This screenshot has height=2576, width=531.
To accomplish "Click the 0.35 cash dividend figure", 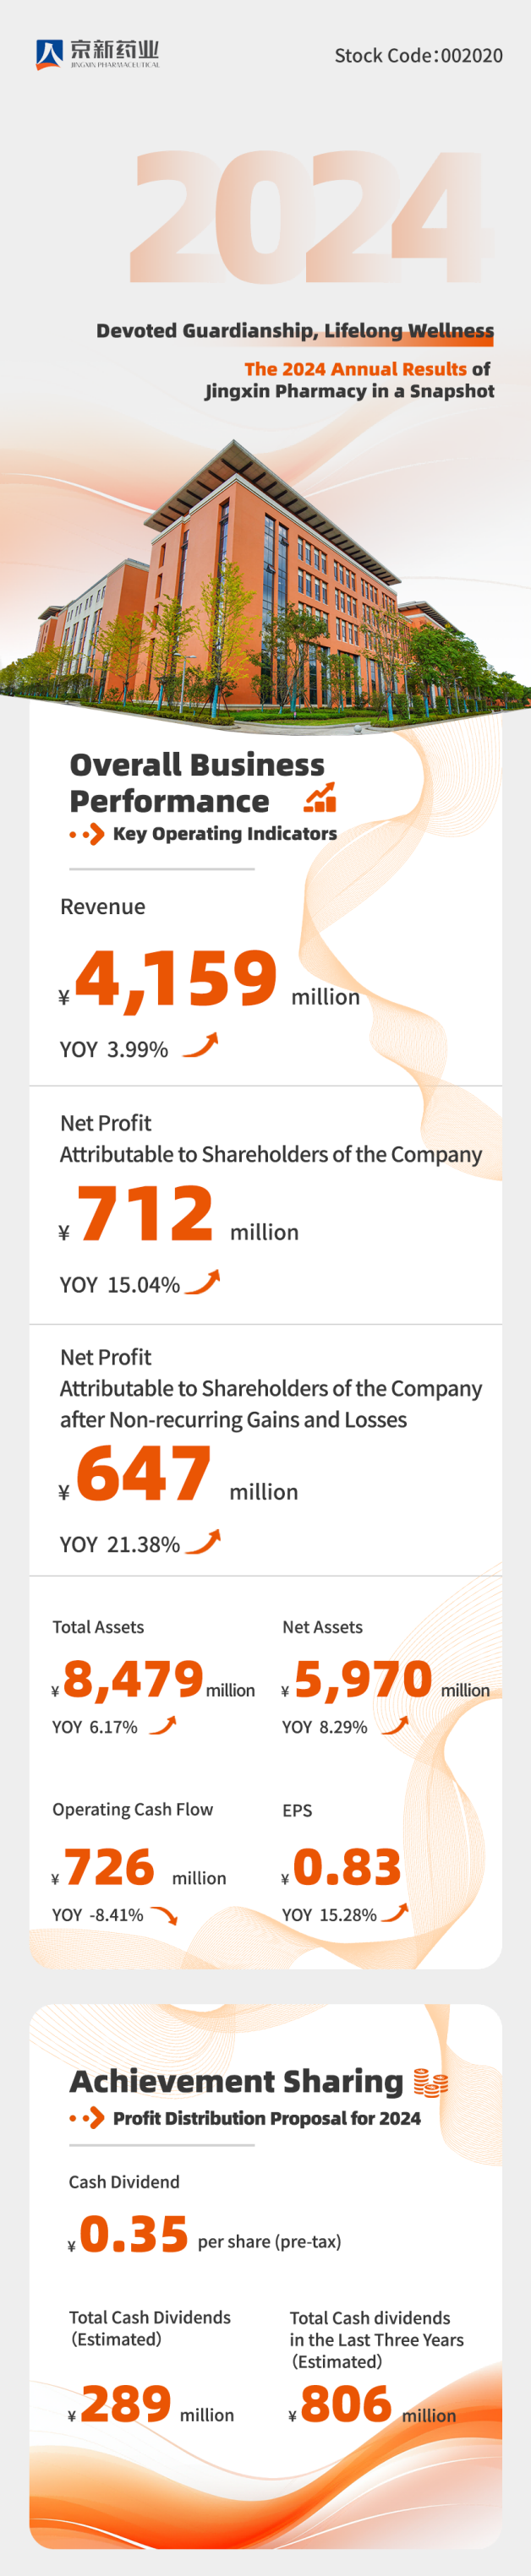I will coord(134,2235).
